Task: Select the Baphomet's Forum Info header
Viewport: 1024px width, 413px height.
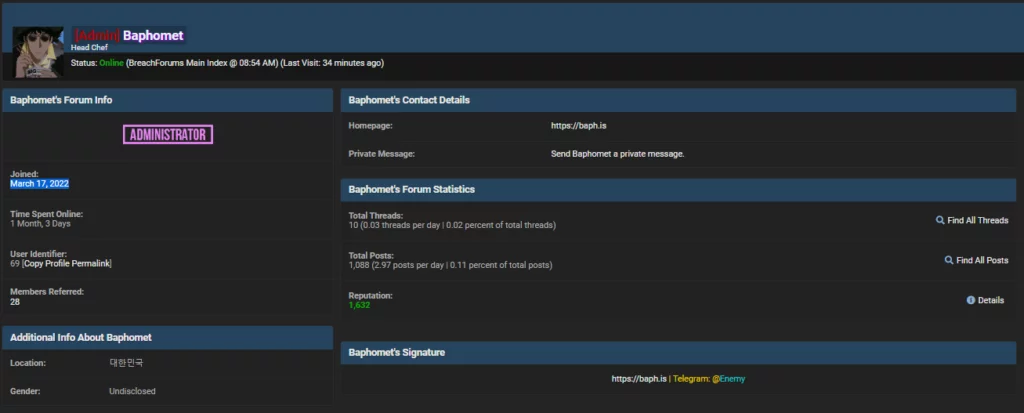Action: [61, 100]
